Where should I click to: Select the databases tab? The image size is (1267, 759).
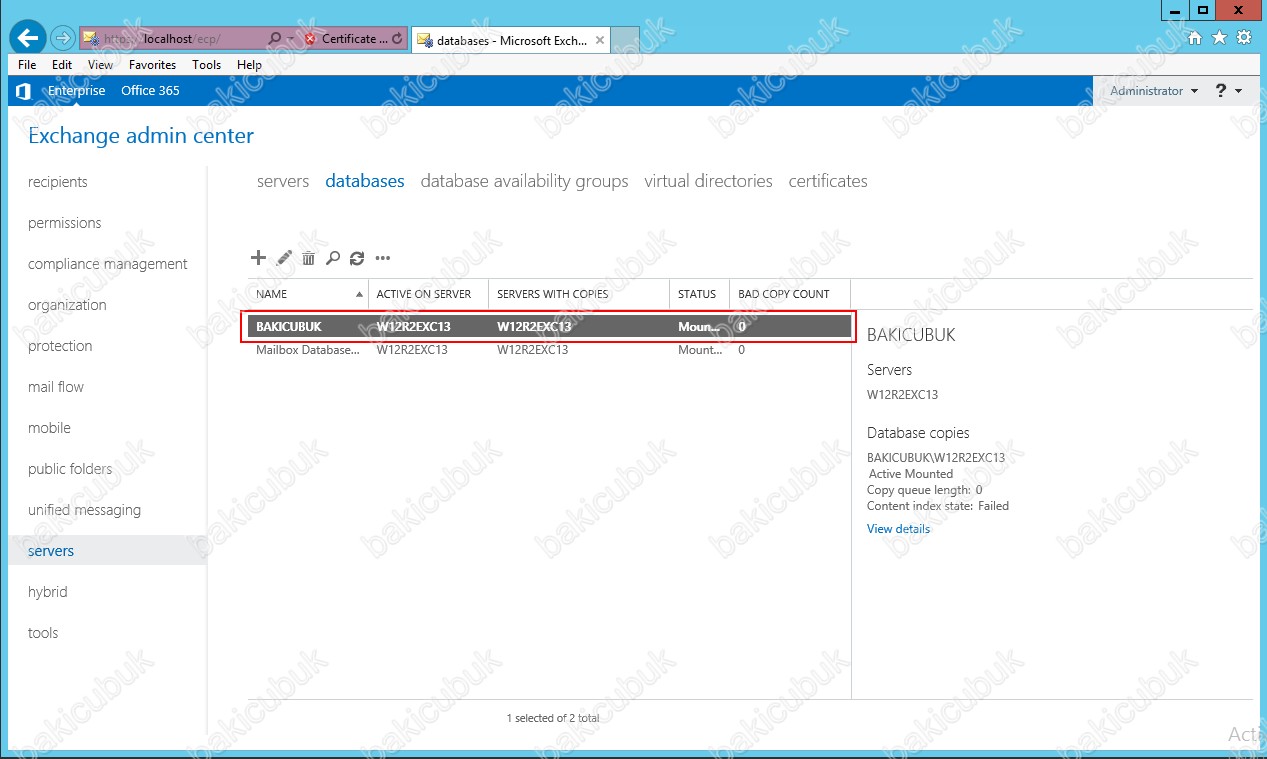coord(365,181)
